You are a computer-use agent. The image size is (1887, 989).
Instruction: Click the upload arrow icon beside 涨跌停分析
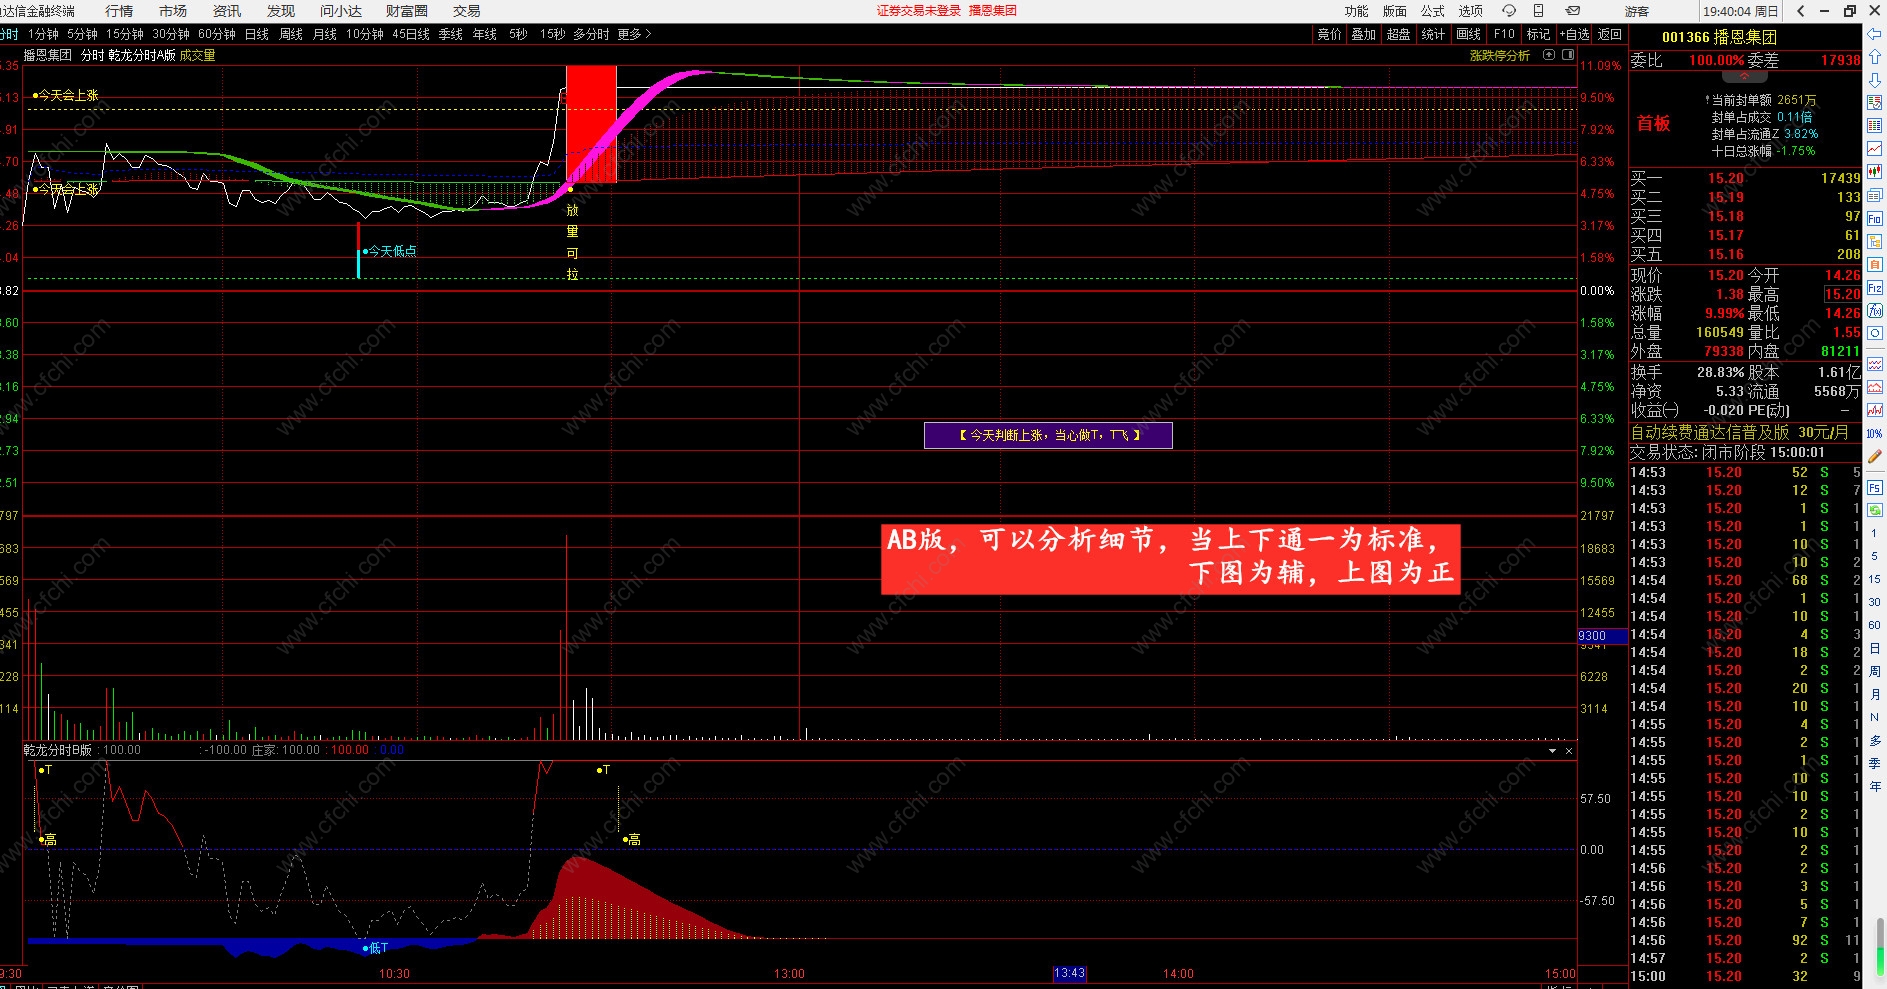[1549, 55]
